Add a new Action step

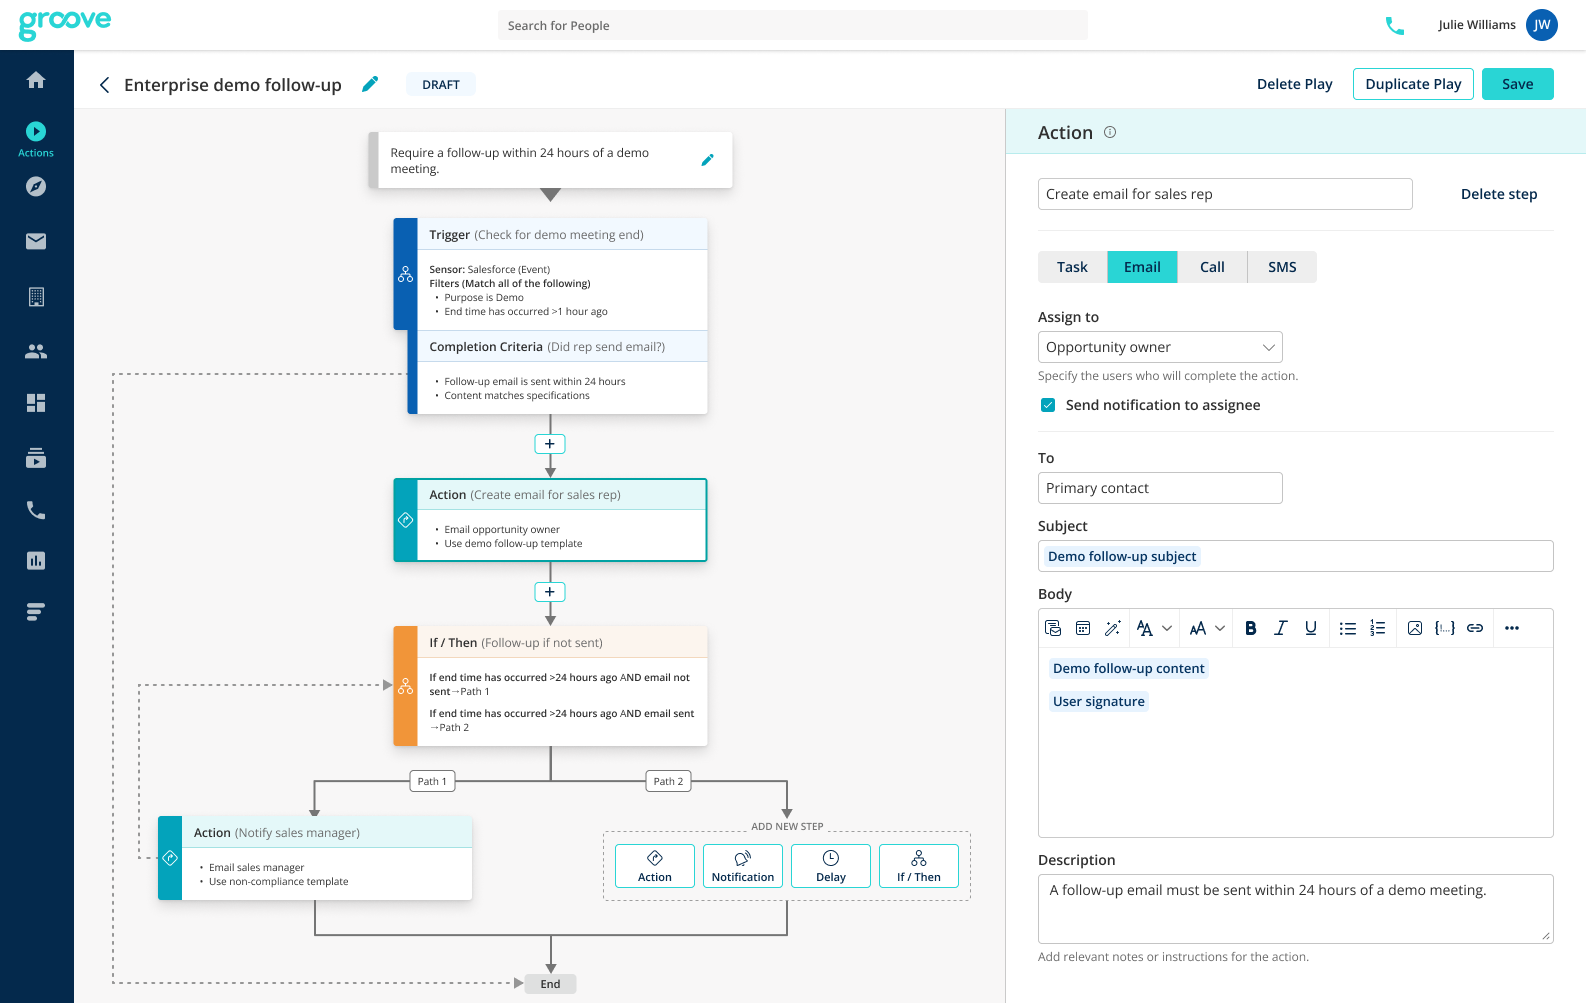tap(655, 866)
